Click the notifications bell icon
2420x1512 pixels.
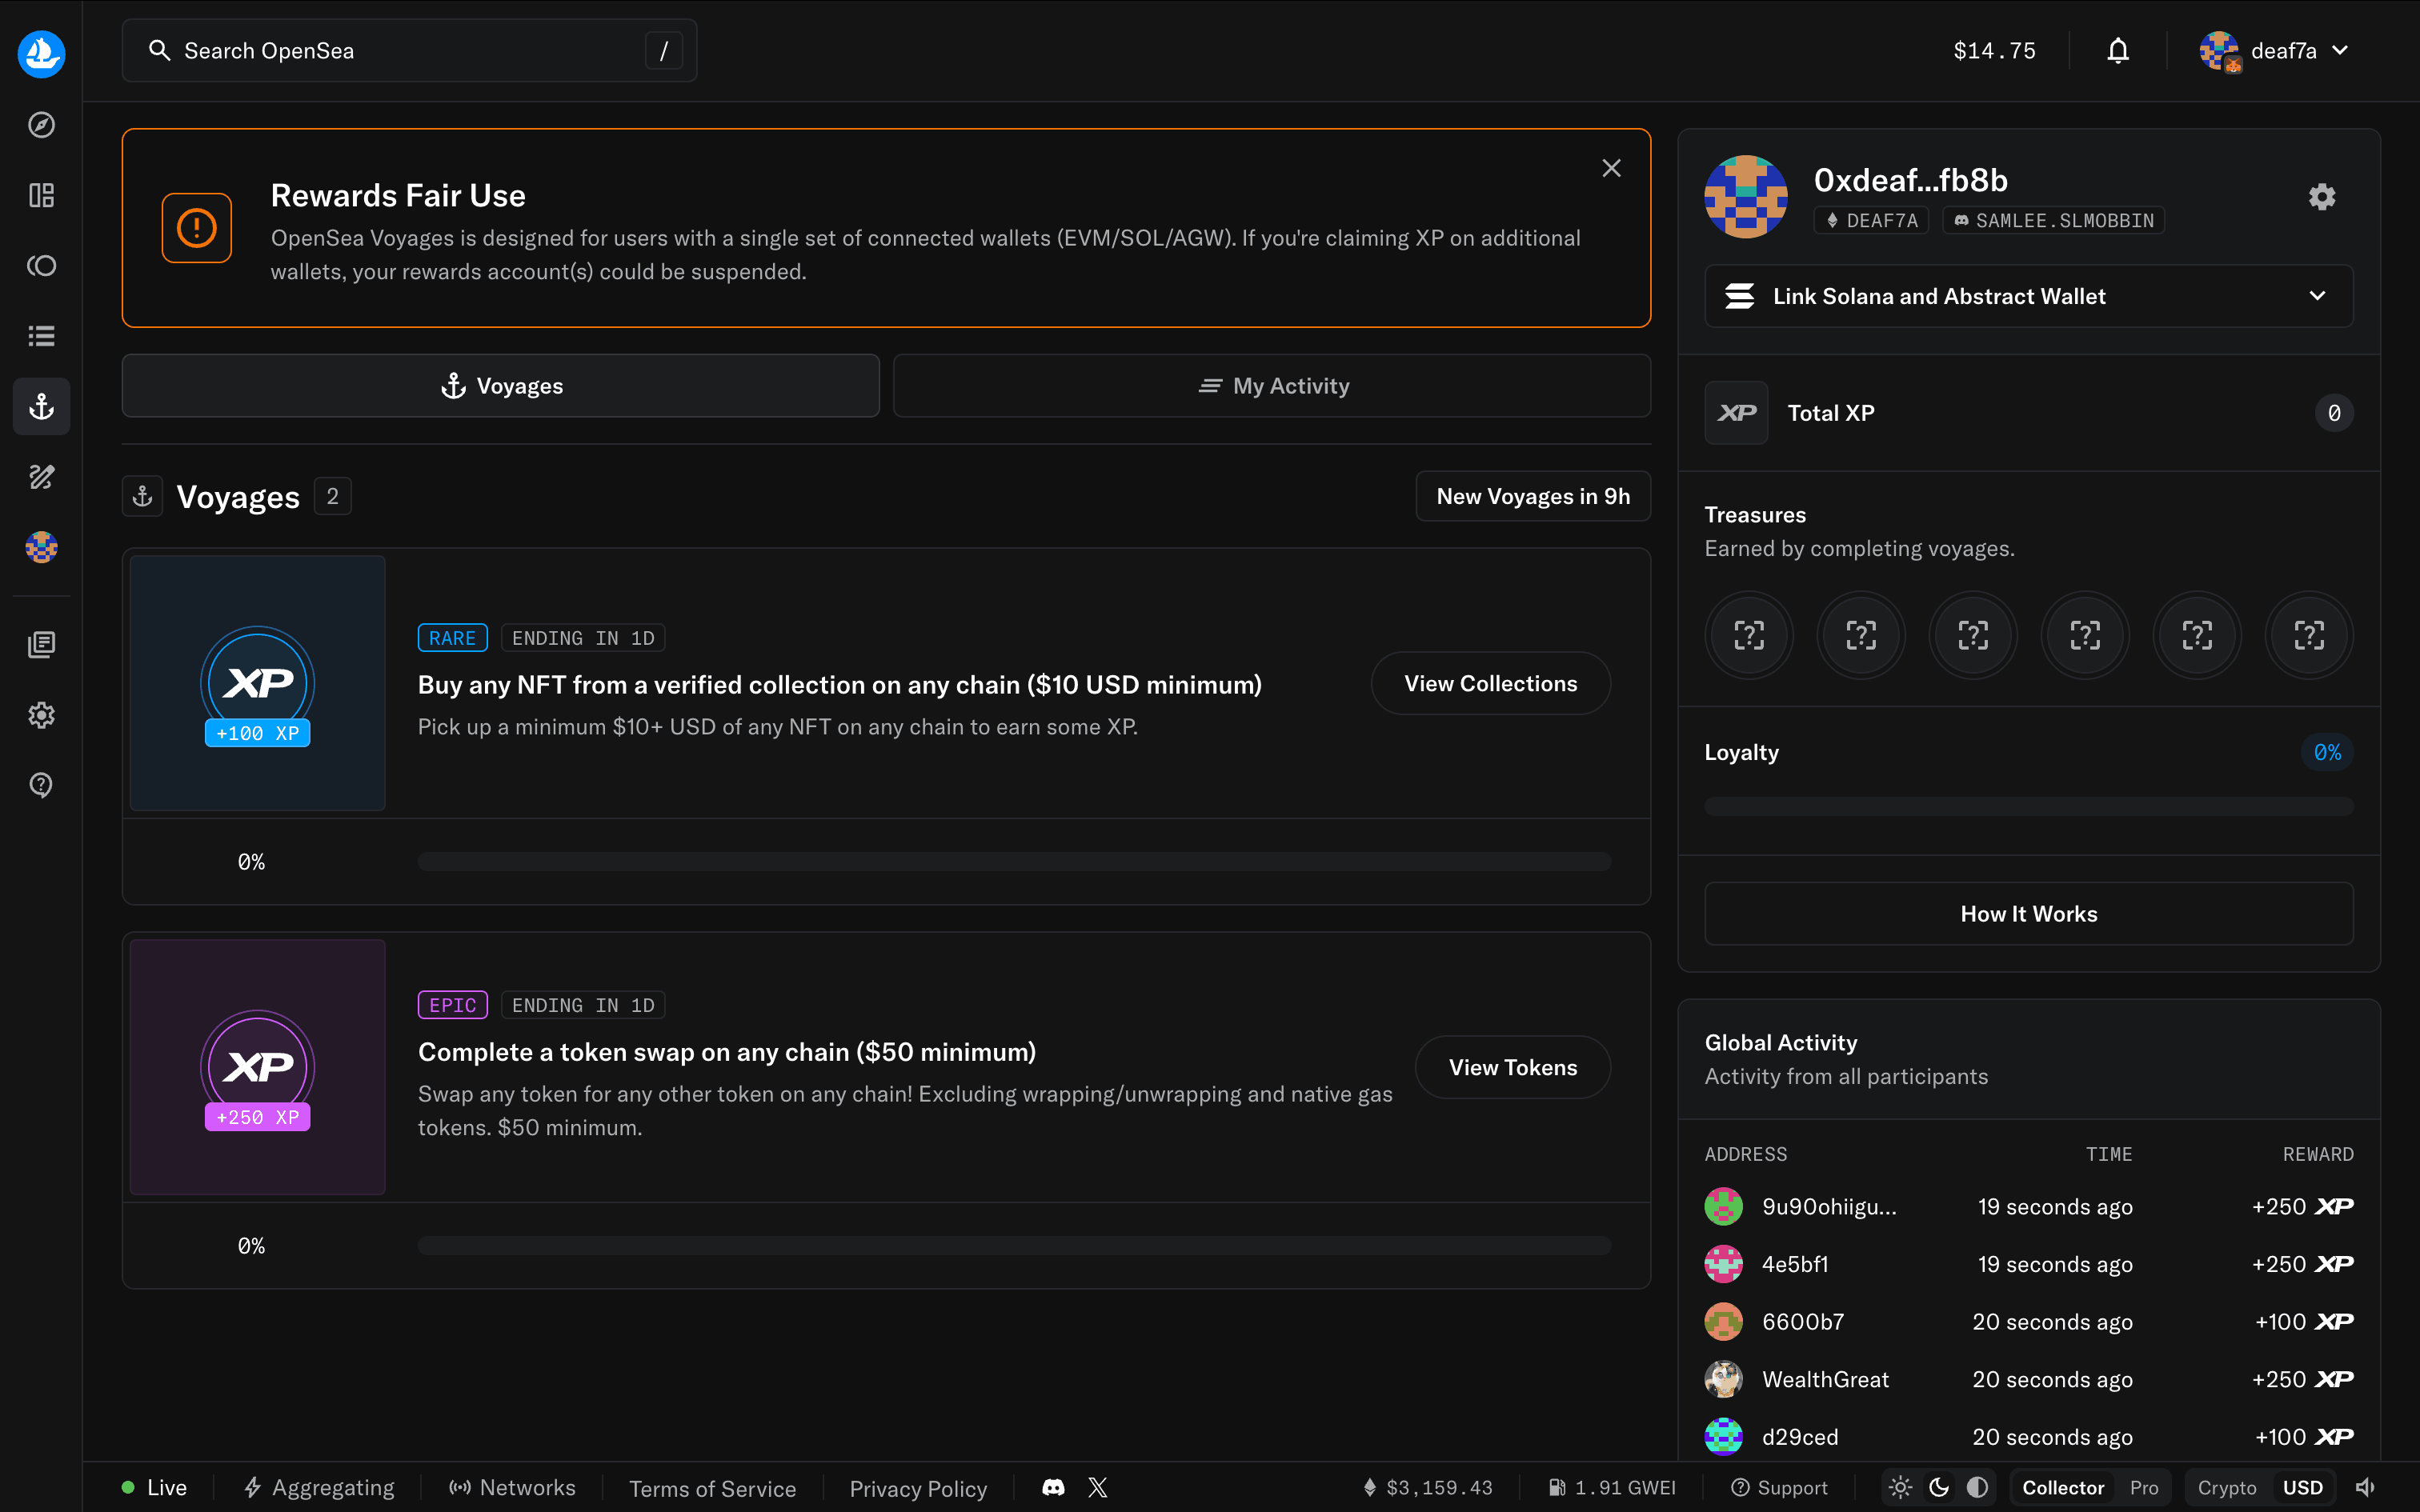[x=2117, y=51]
